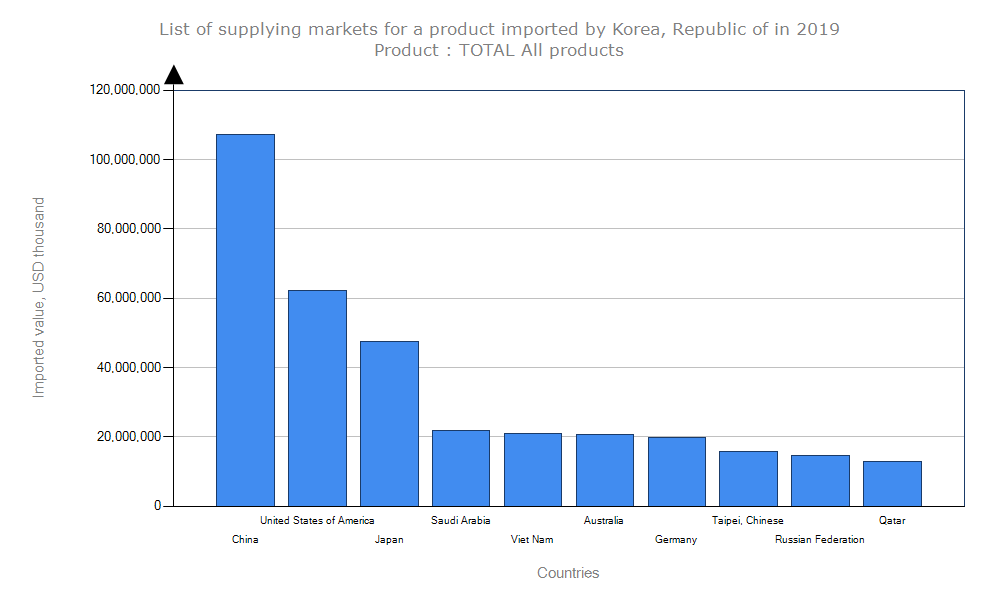Select the United States of America bar
Screen dimensions: 1000x600
coord(317,398)
